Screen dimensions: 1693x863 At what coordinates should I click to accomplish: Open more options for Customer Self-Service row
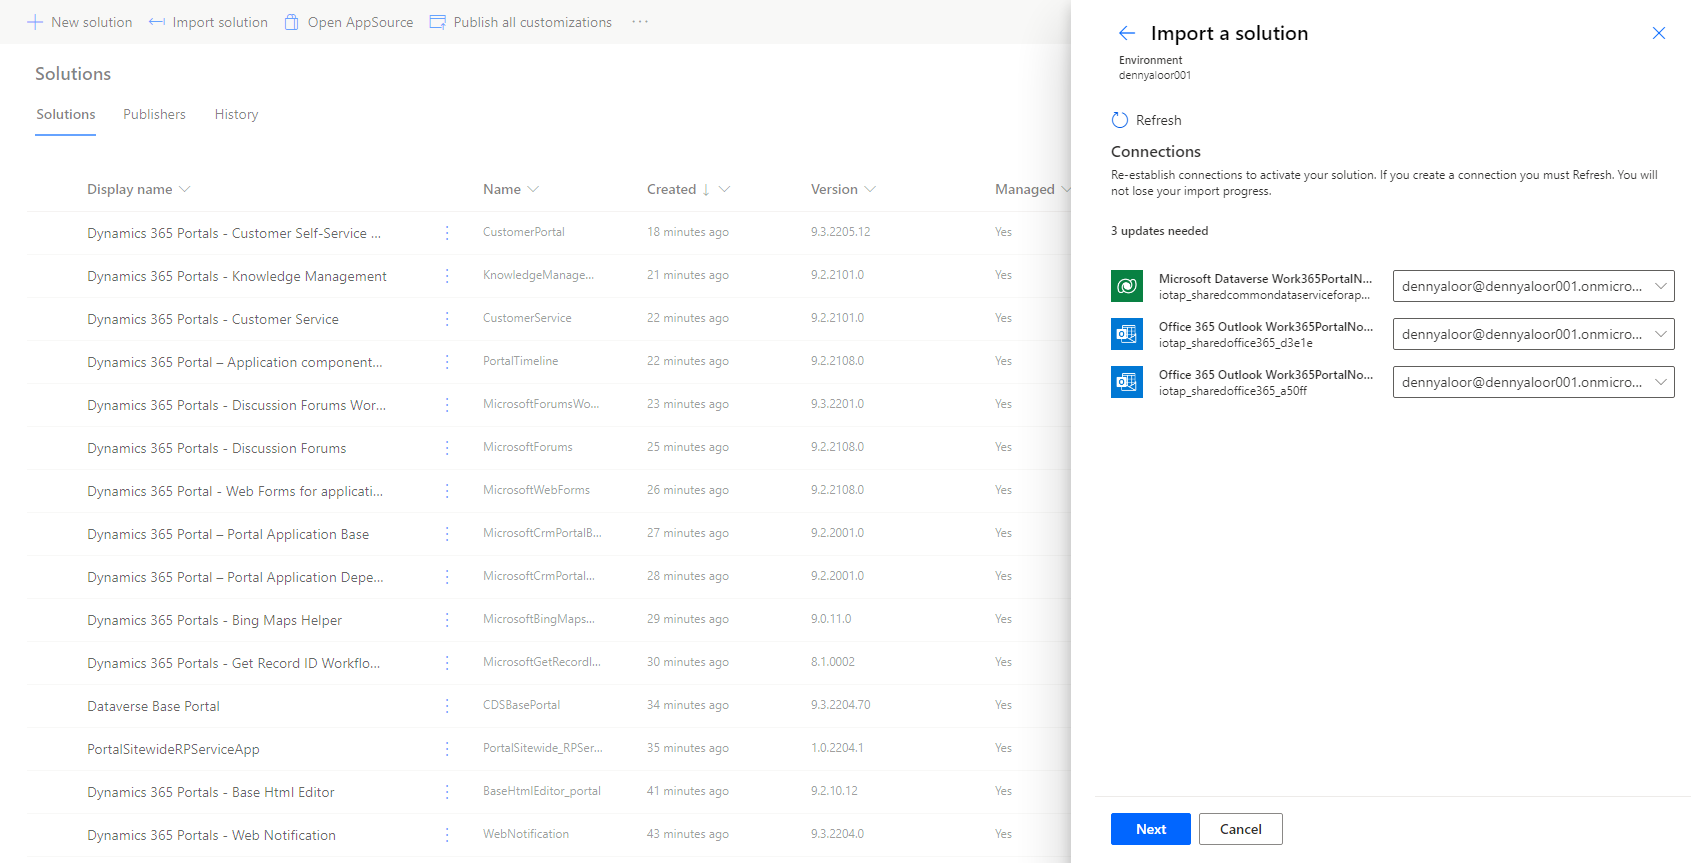447,233
